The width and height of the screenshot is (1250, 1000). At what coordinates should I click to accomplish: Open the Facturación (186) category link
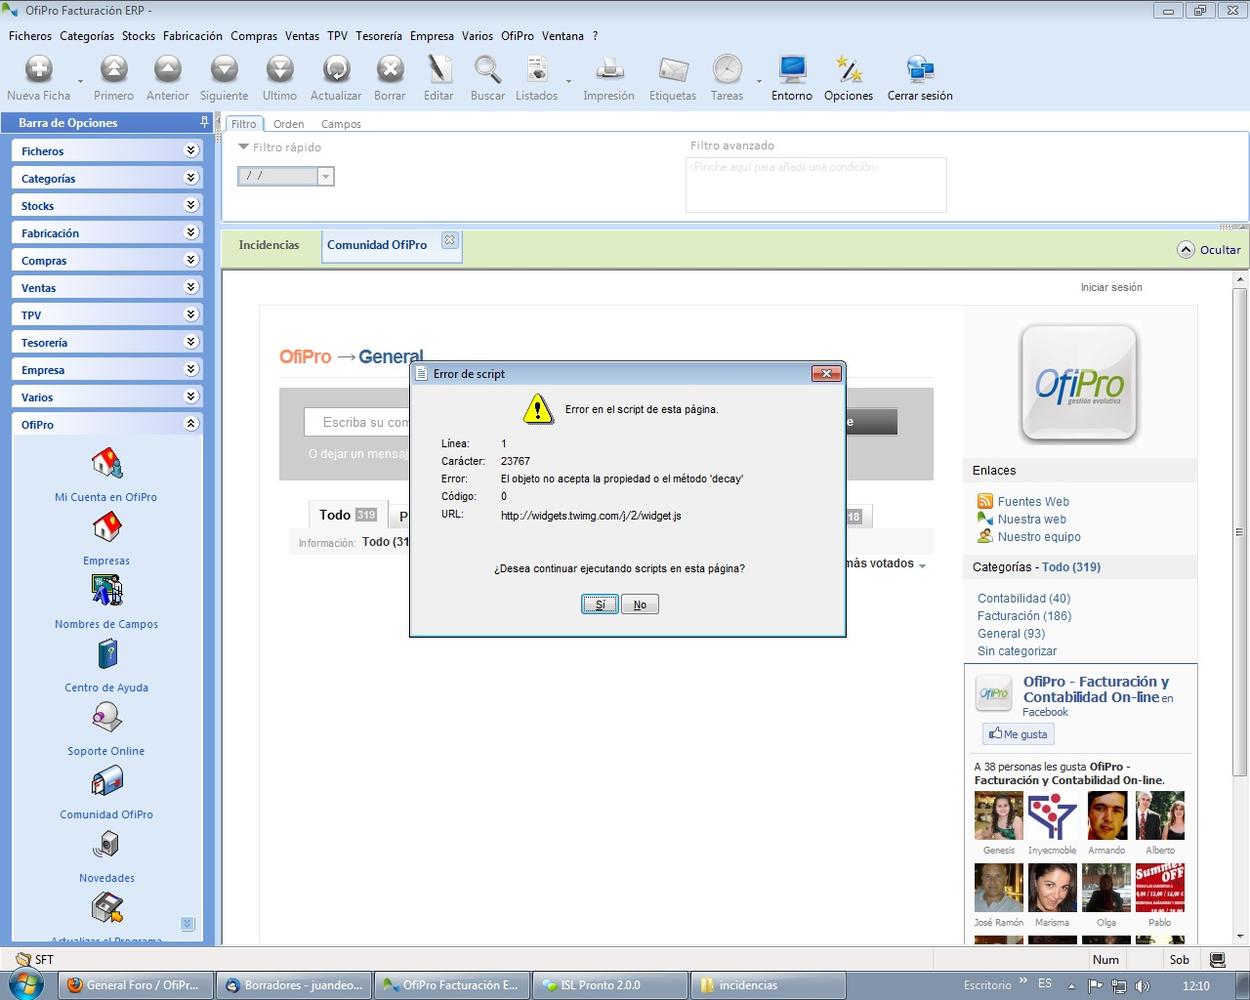[x=1024, y=616]
